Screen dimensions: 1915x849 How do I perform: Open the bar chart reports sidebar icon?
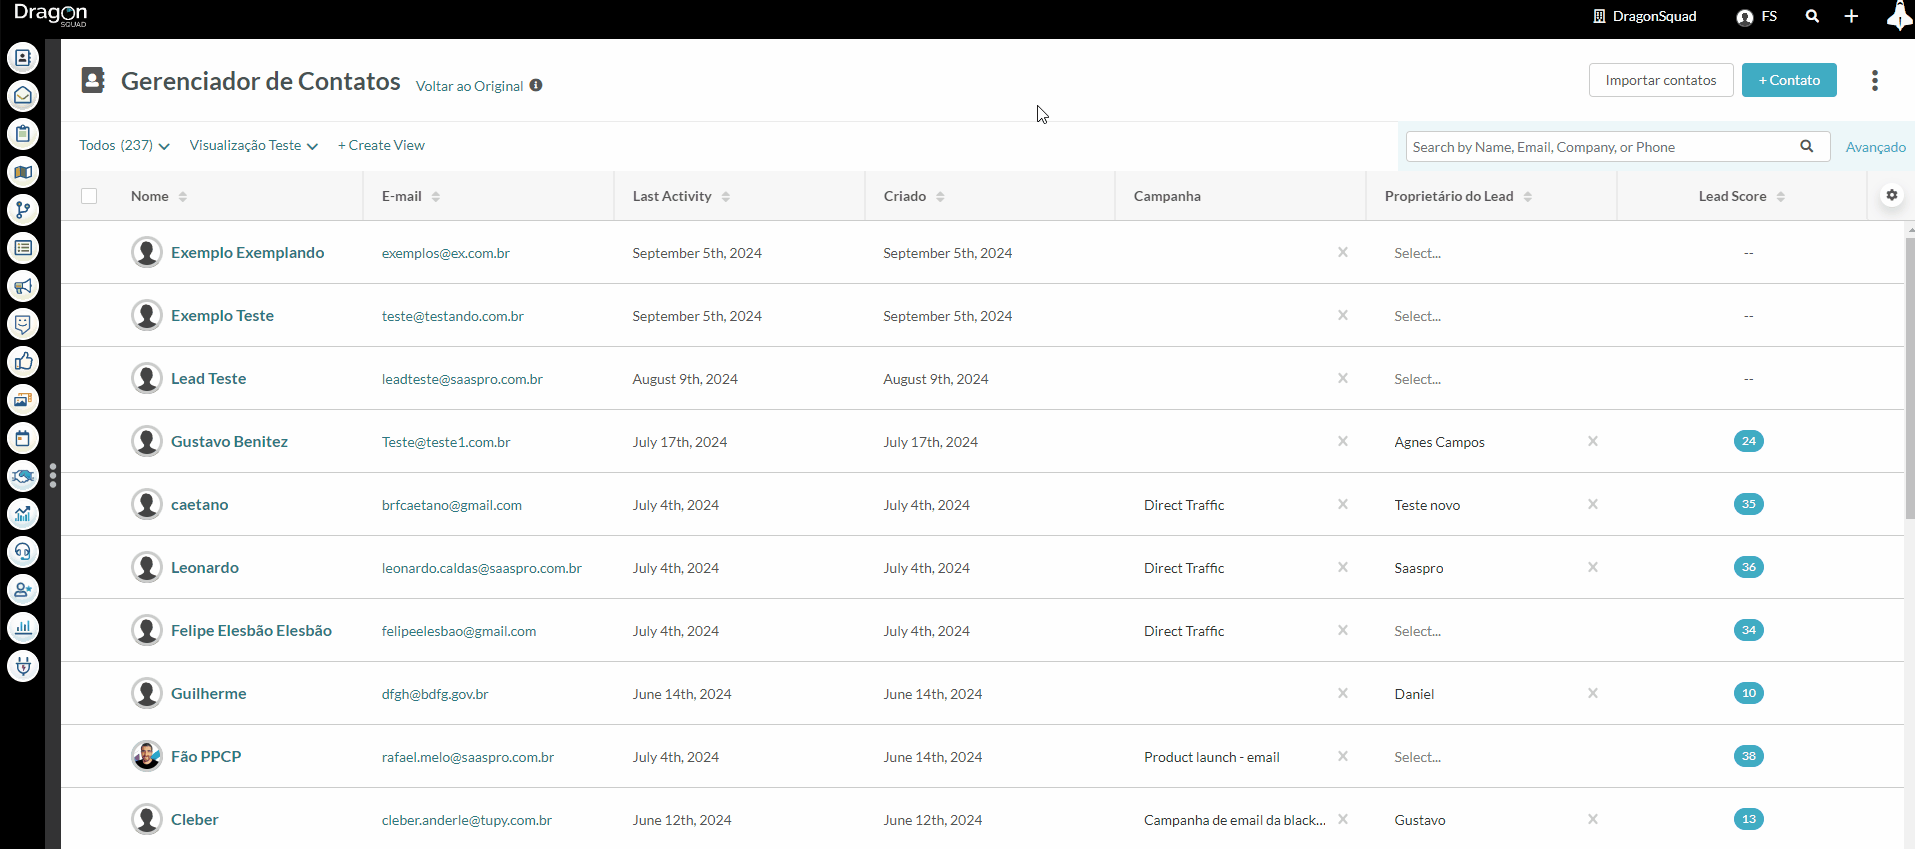(23, 628)
